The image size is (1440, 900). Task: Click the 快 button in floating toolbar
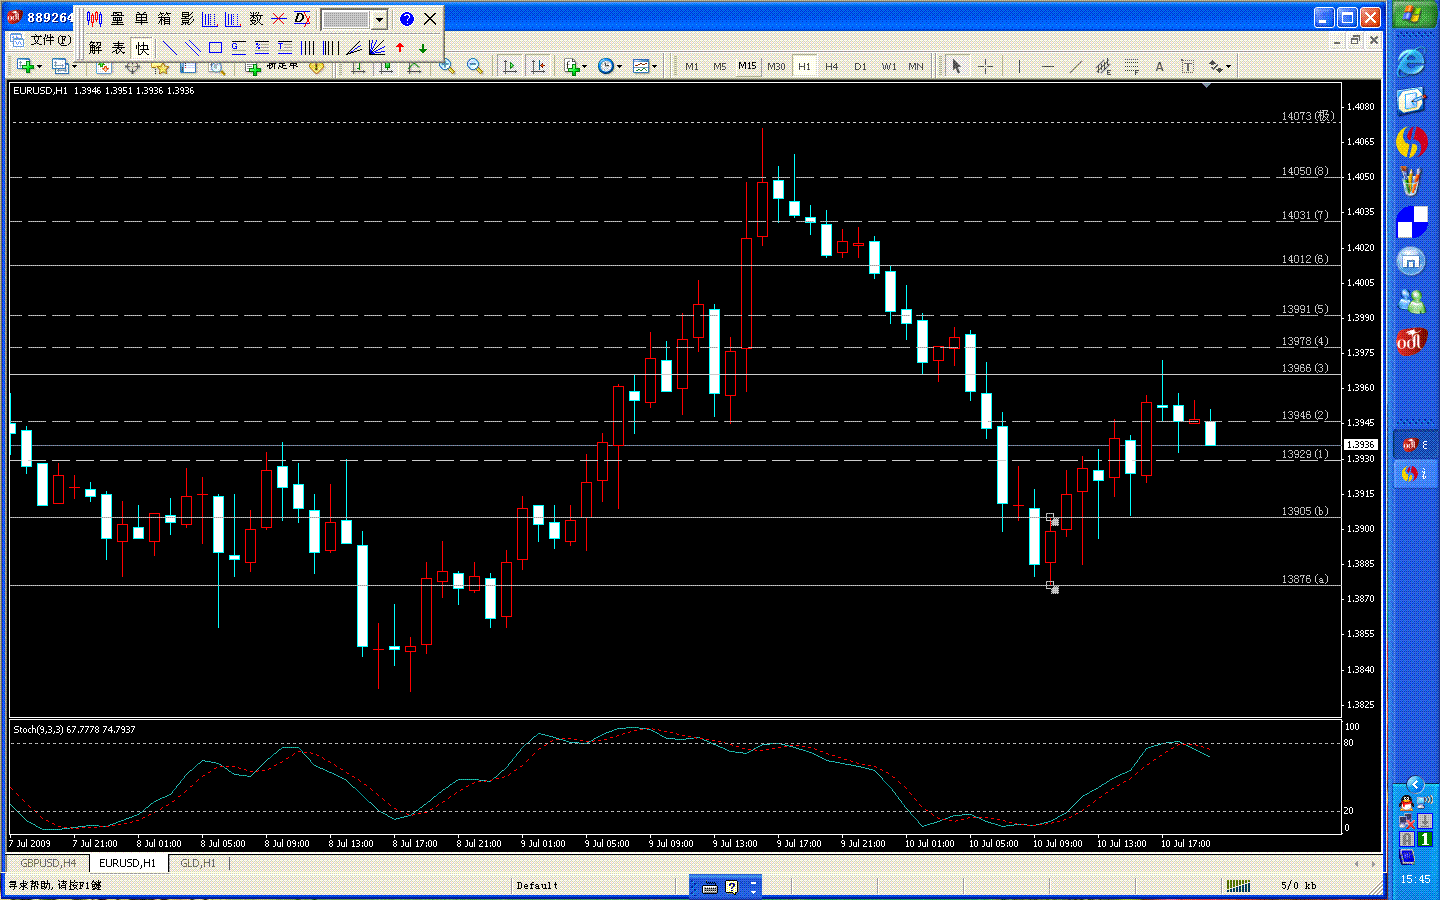pyautogui.click(x=142, y=47)
